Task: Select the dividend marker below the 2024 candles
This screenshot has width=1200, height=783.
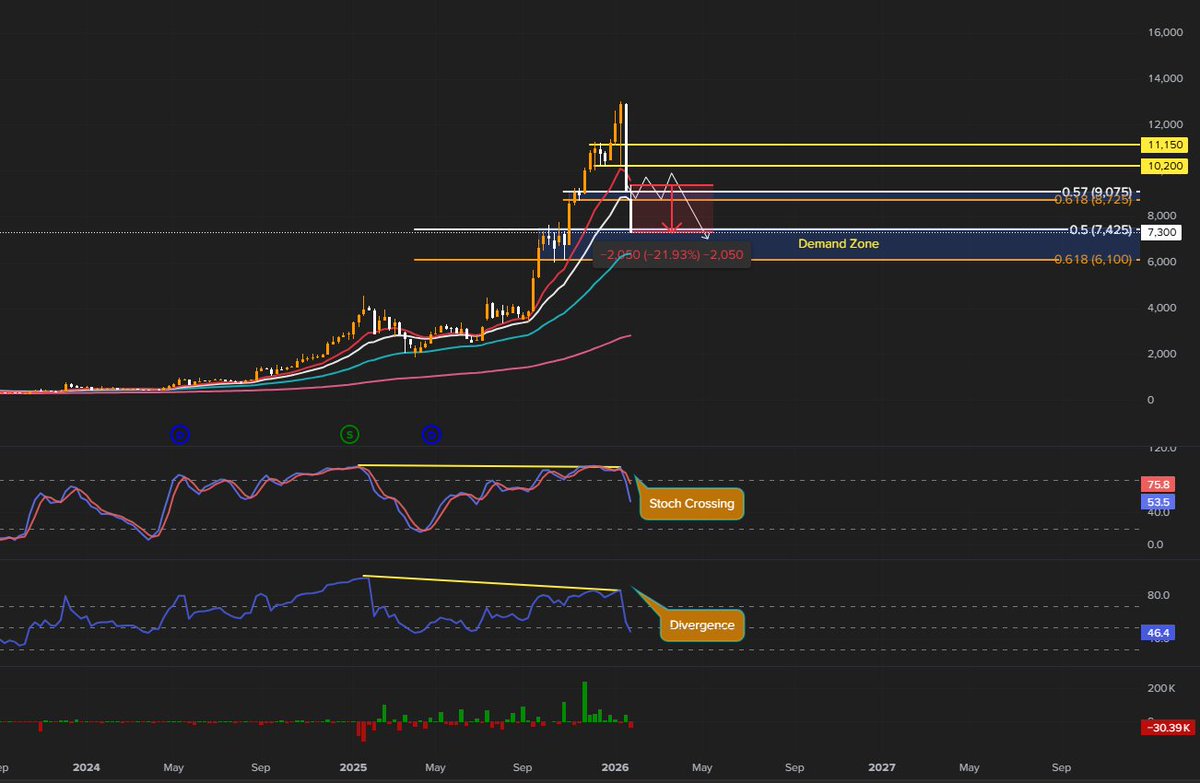Action: point(178,434)
